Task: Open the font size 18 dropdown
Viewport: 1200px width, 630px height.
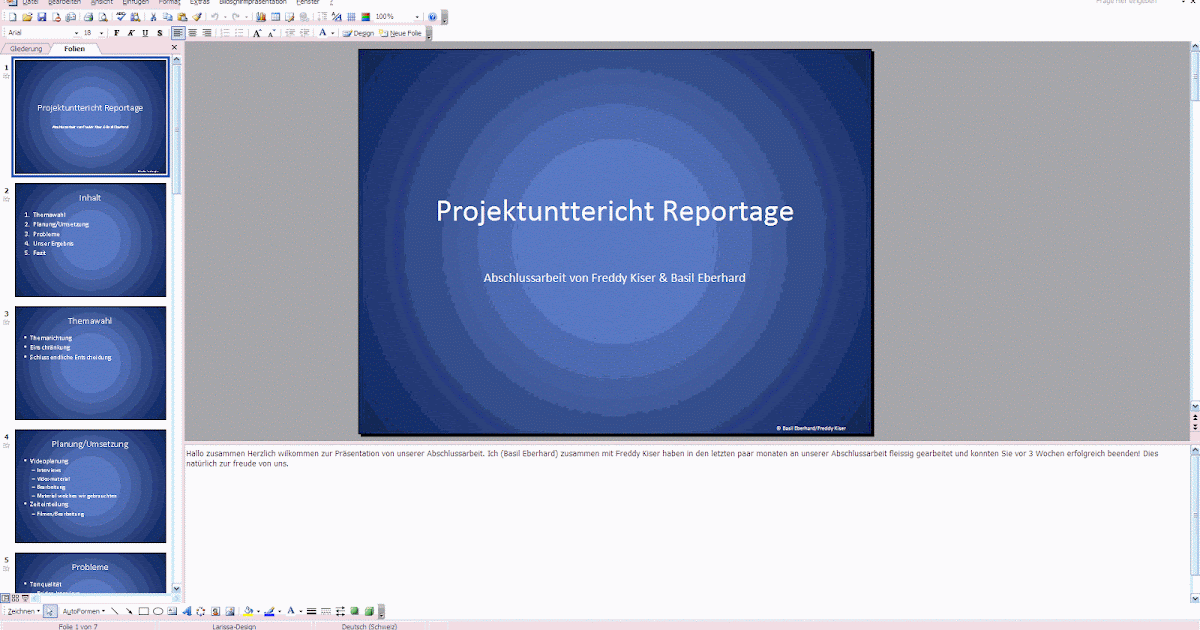Action: [x=101, y=33]
